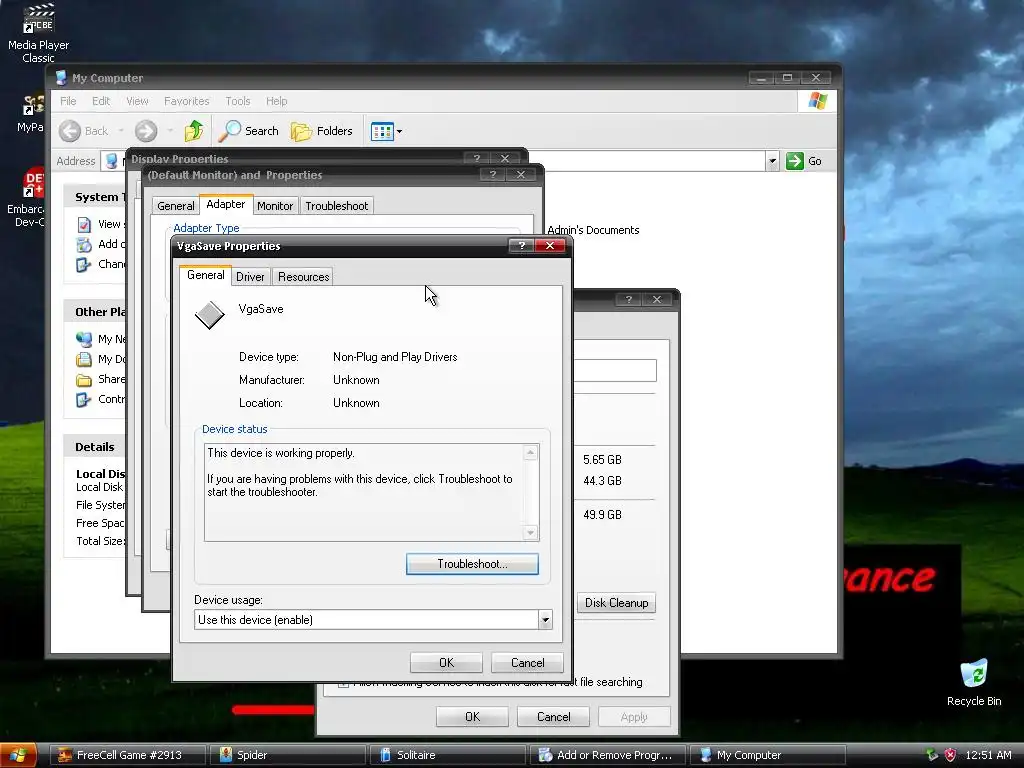1024x768 pixels.
Task: Open General tab in Default Monitor Properties
Action: (x=176, y=206)
